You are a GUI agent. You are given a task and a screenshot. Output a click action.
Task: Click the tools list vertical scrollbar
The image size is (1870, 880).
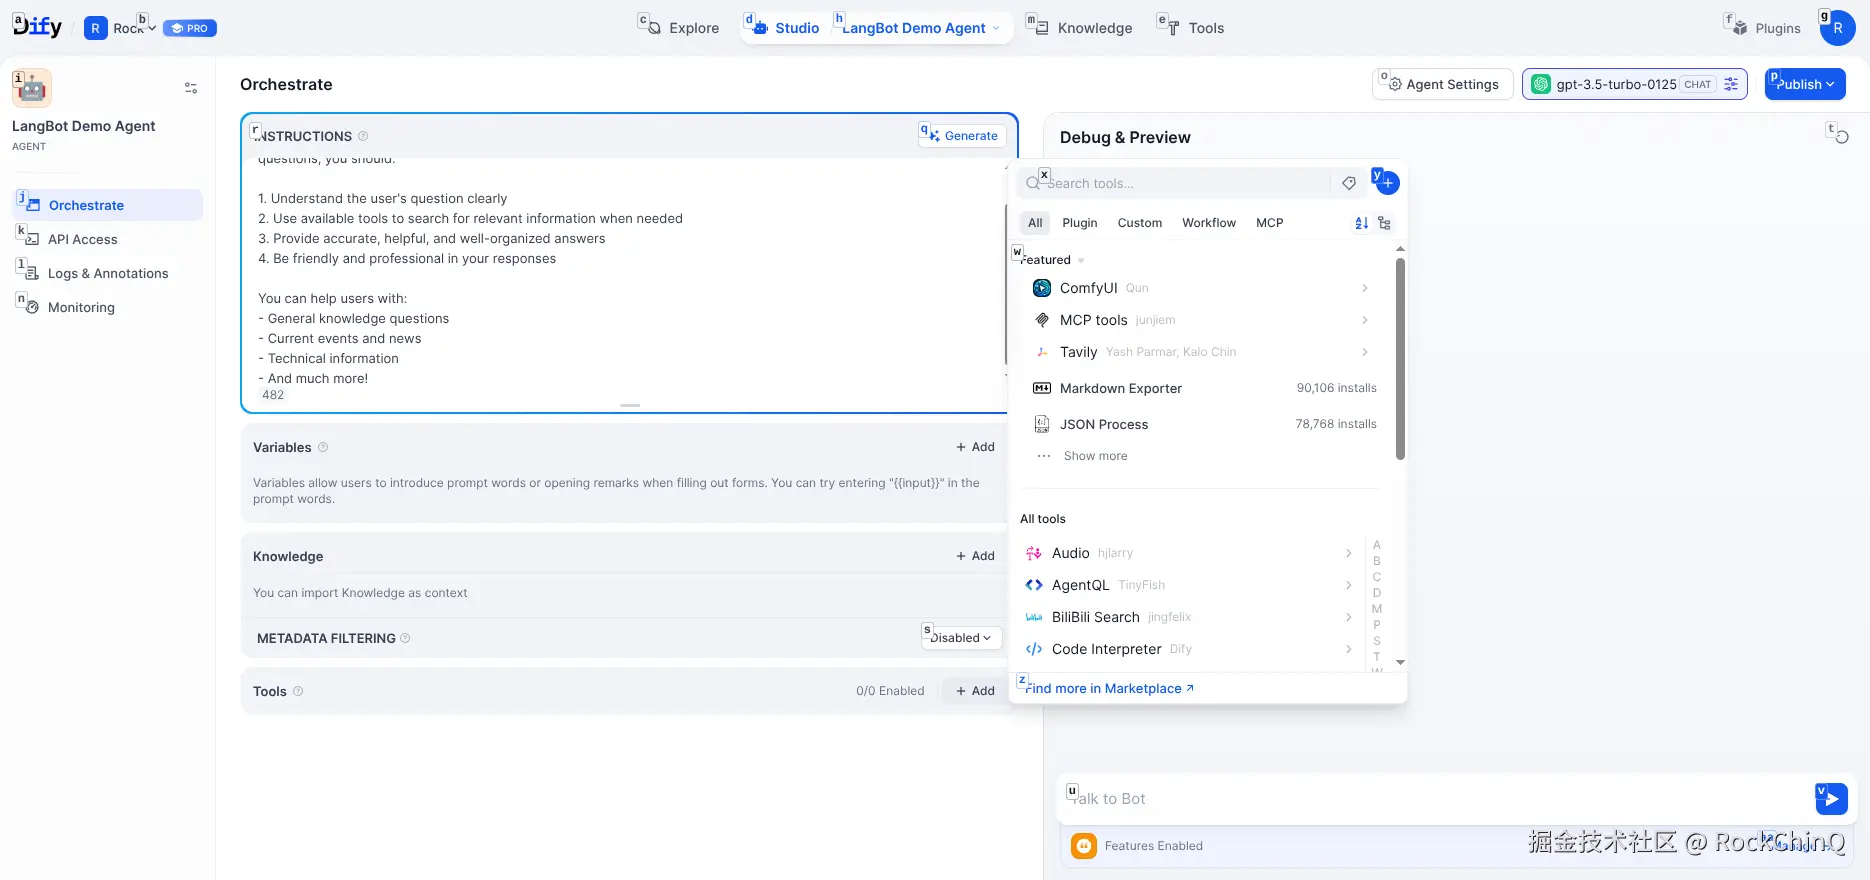pos(1400,358)
